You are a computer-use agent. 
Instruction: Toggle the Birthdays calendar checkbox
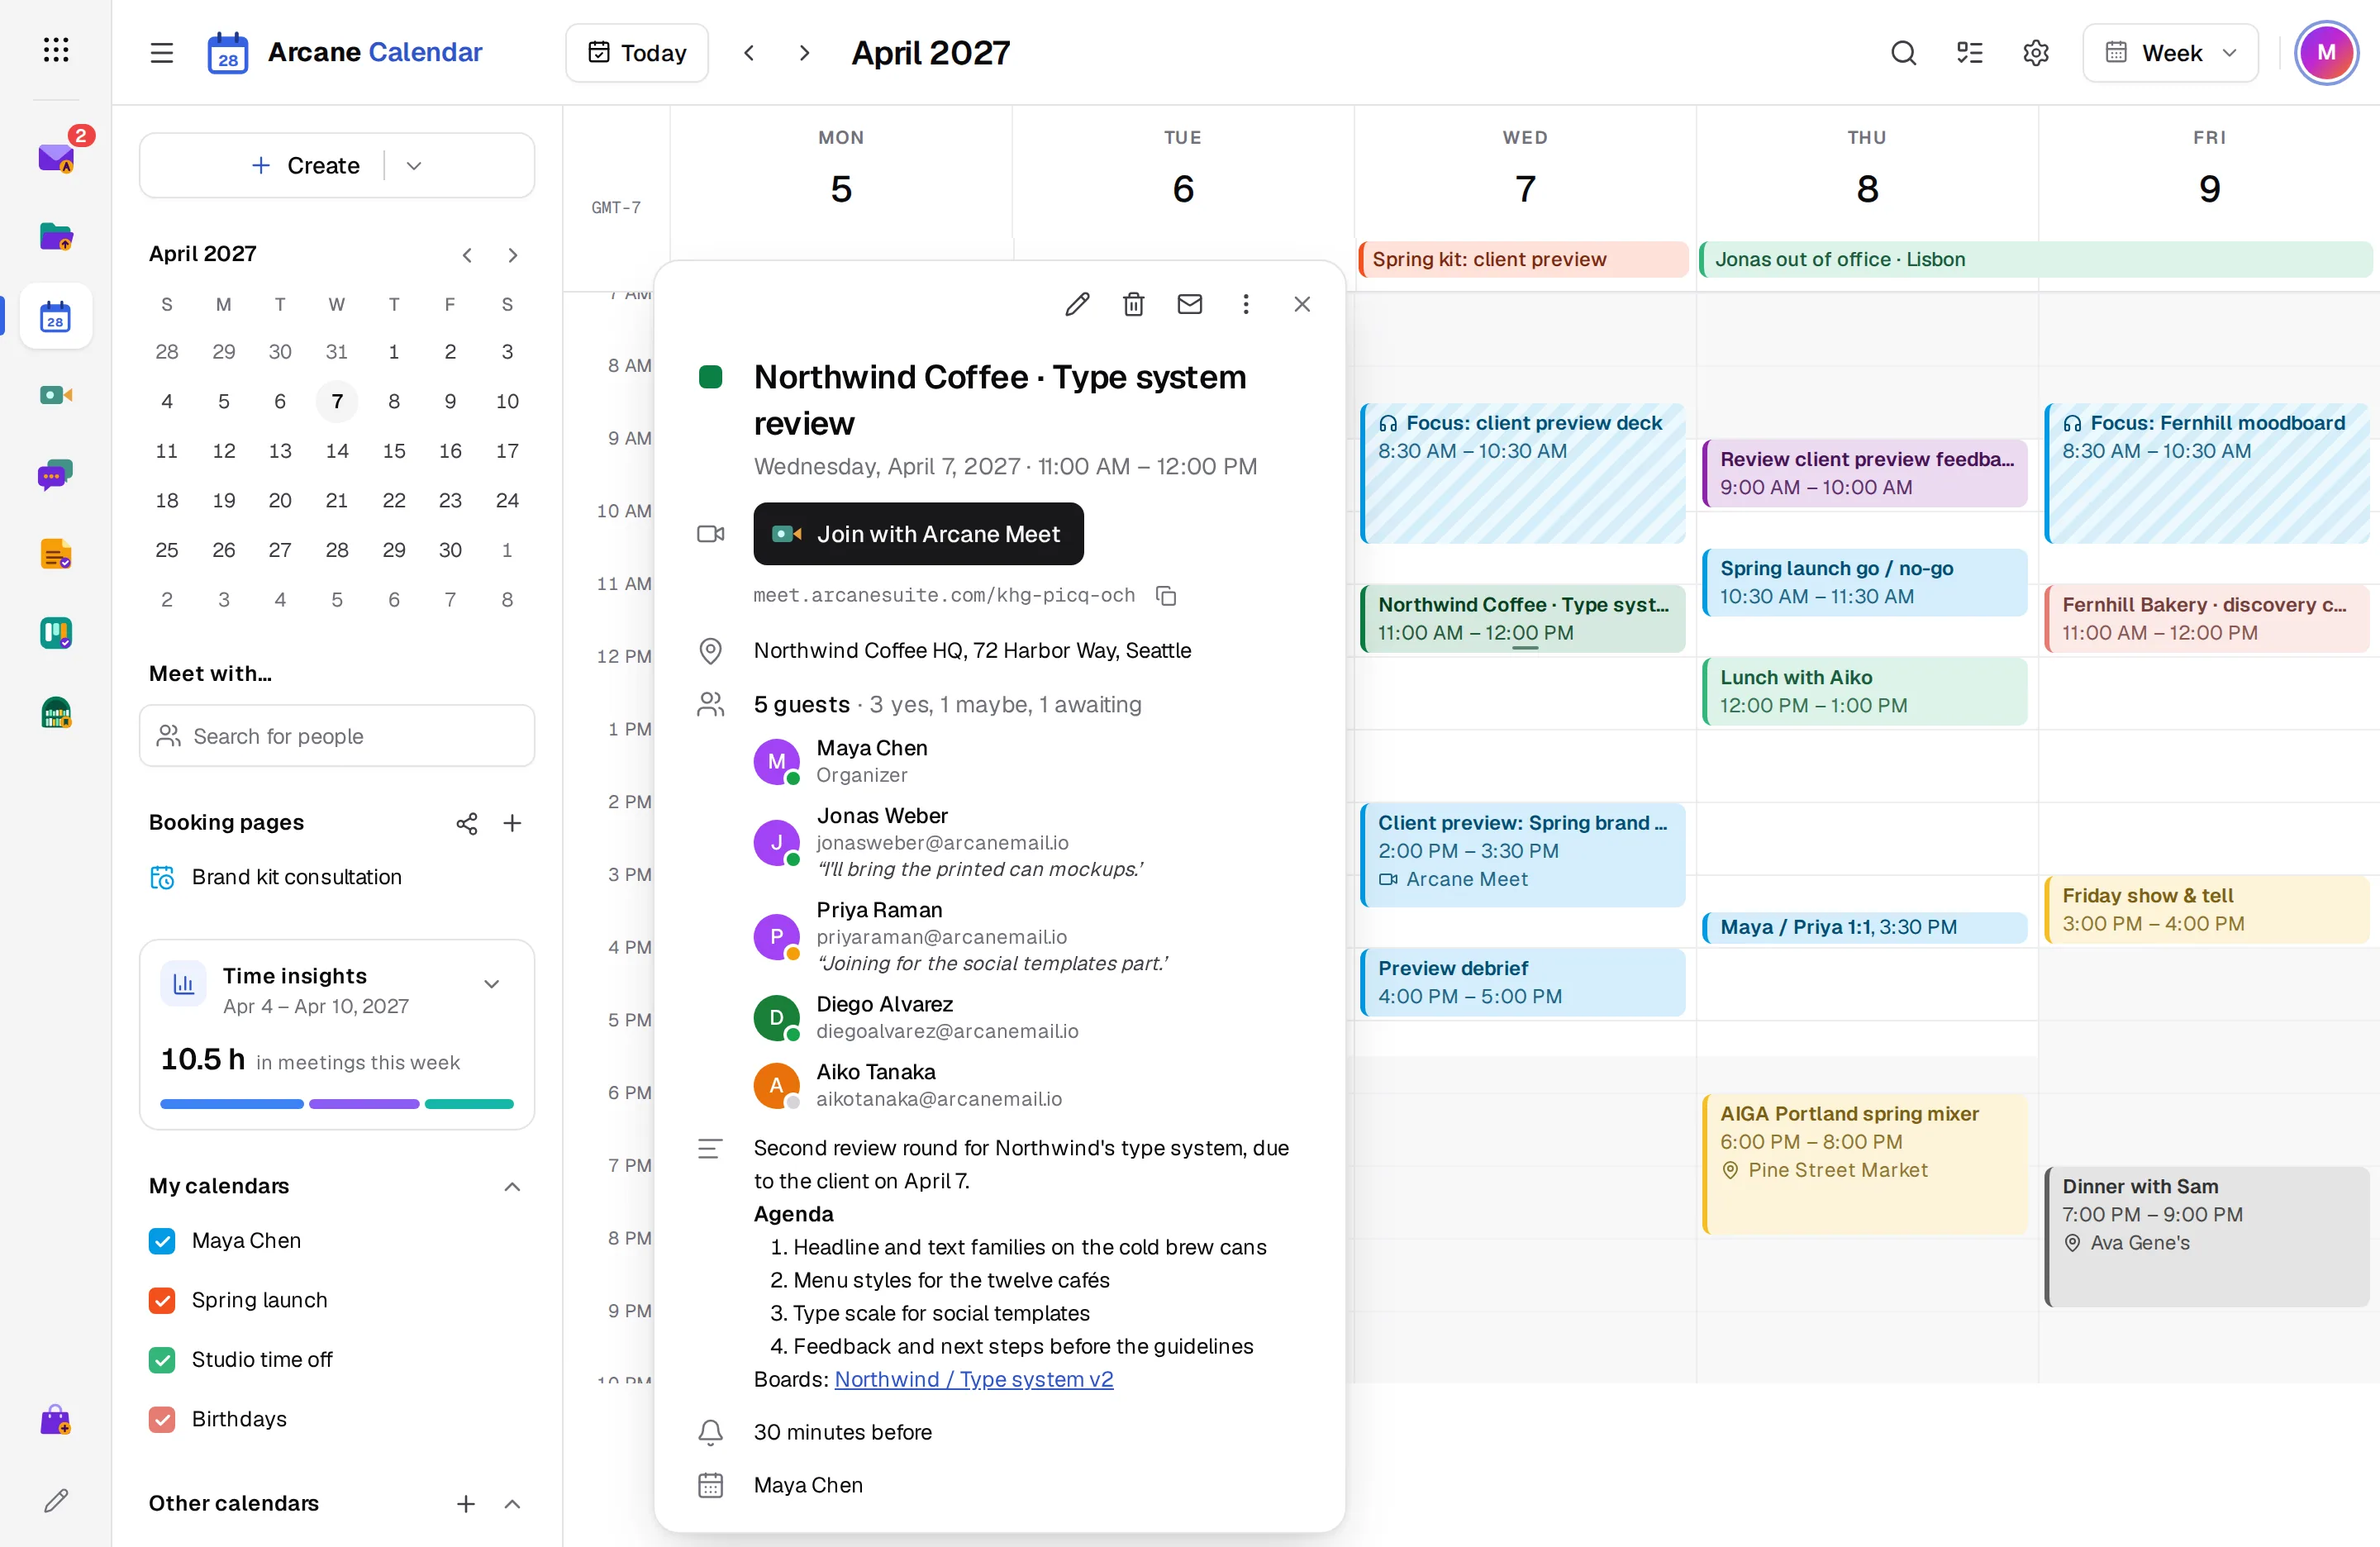pos(162,1420)
